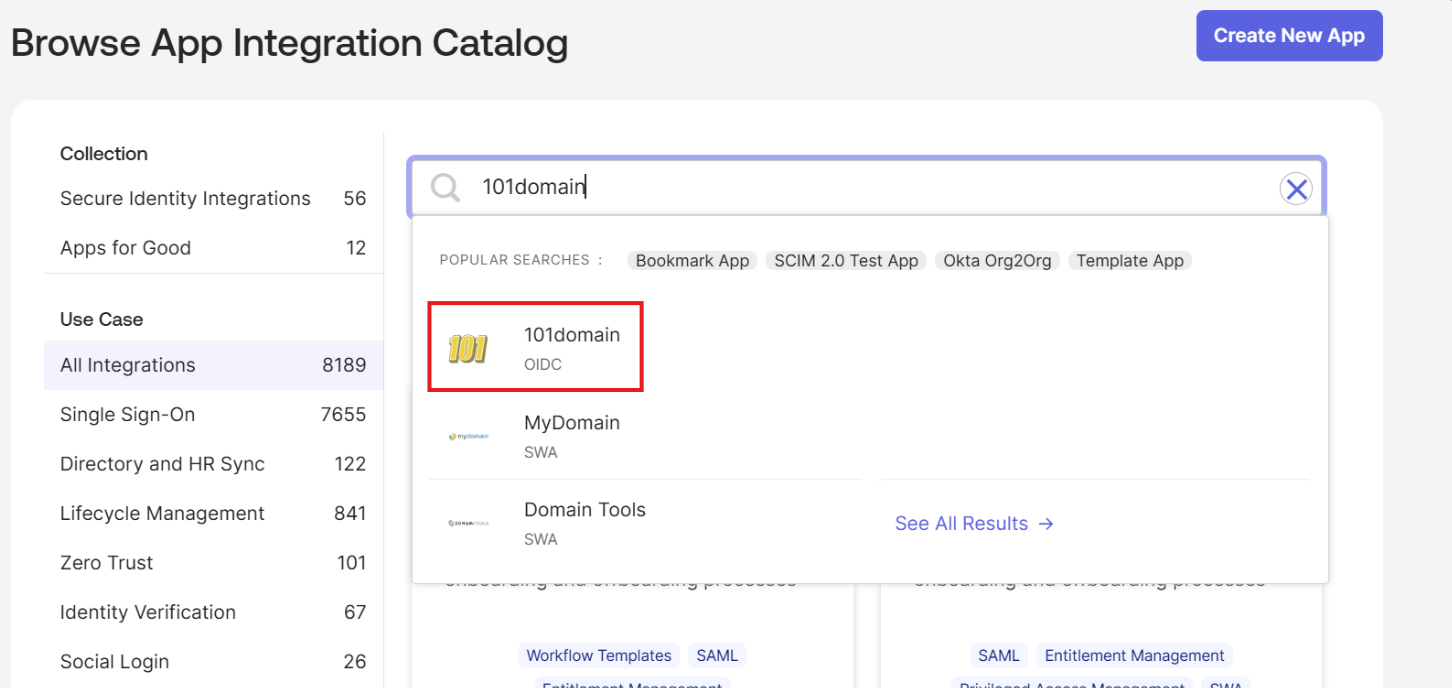Select the highlighted 101domain OIDC result
Viewport: 1452px width, 688px height.
click(x=535, y=346)
